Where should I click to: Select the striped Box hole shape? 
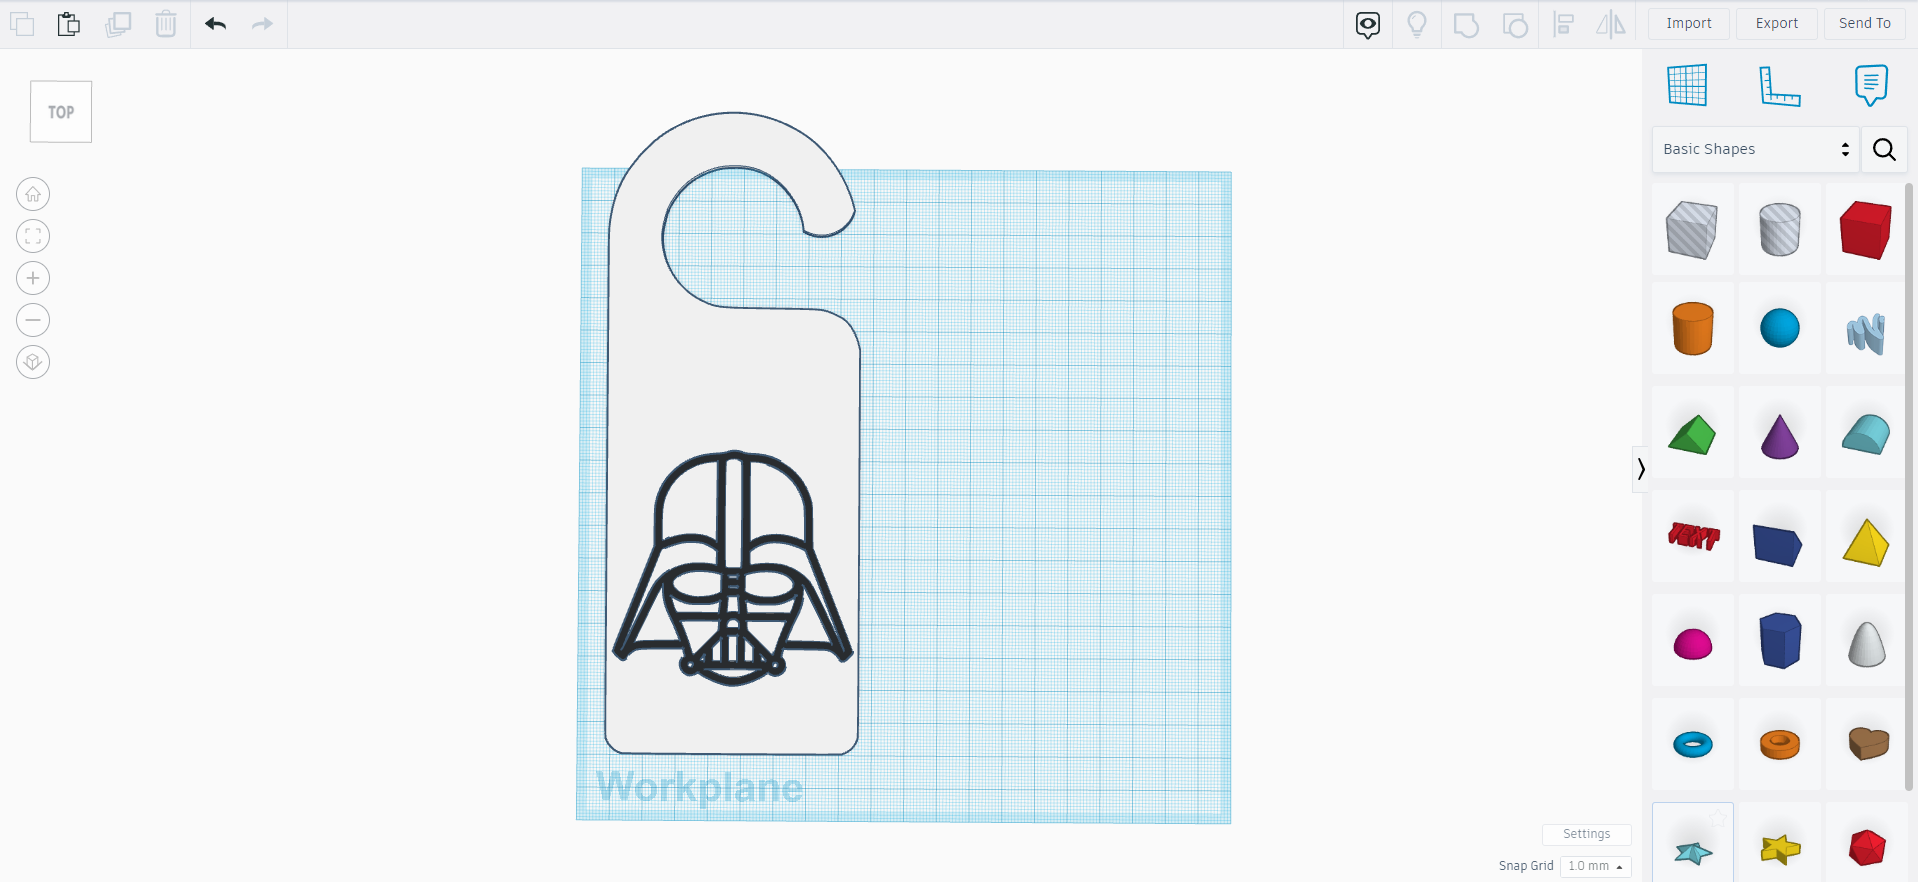[x=1692, y=229]
